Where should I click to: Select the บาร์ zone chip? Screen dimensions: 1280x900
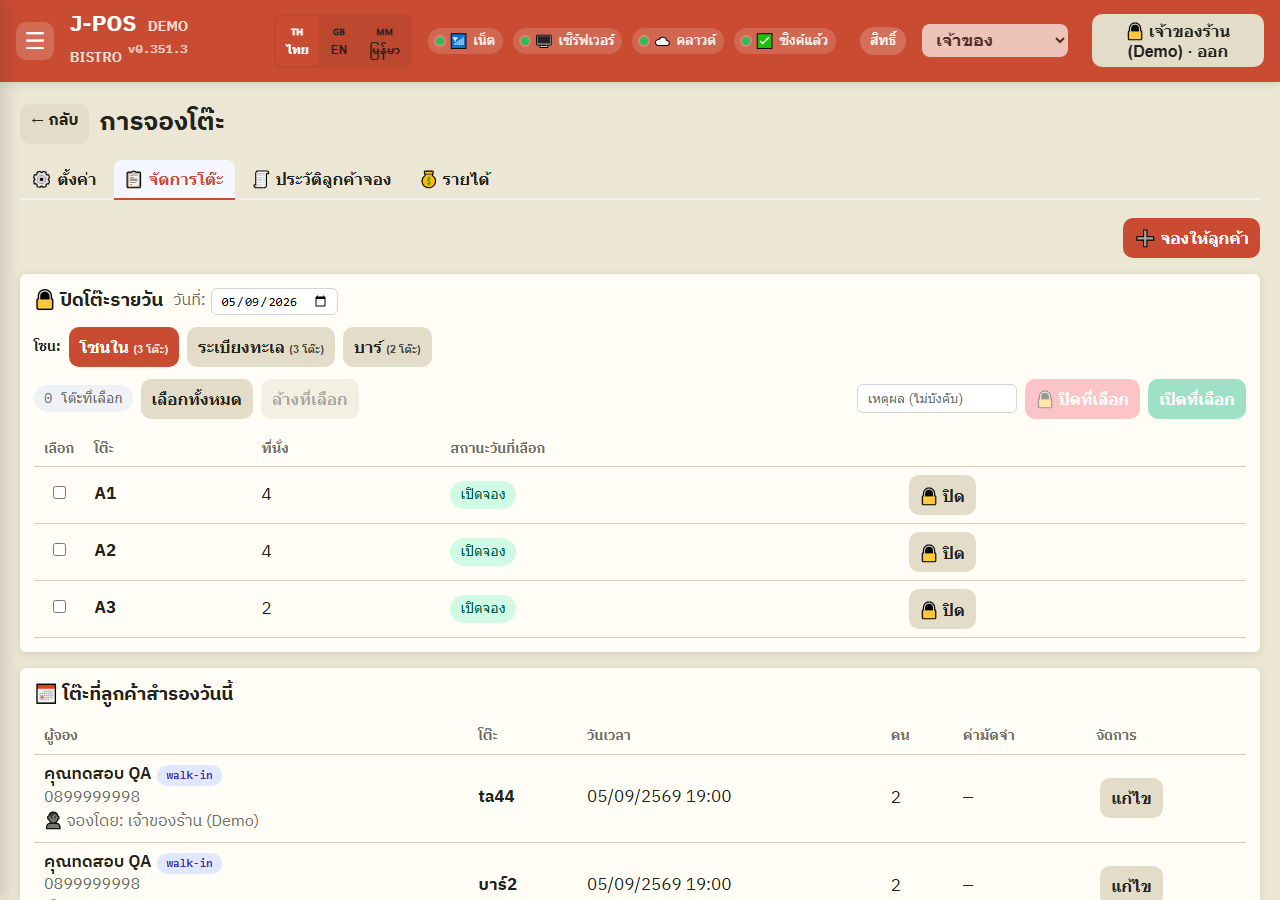(387, 347)
